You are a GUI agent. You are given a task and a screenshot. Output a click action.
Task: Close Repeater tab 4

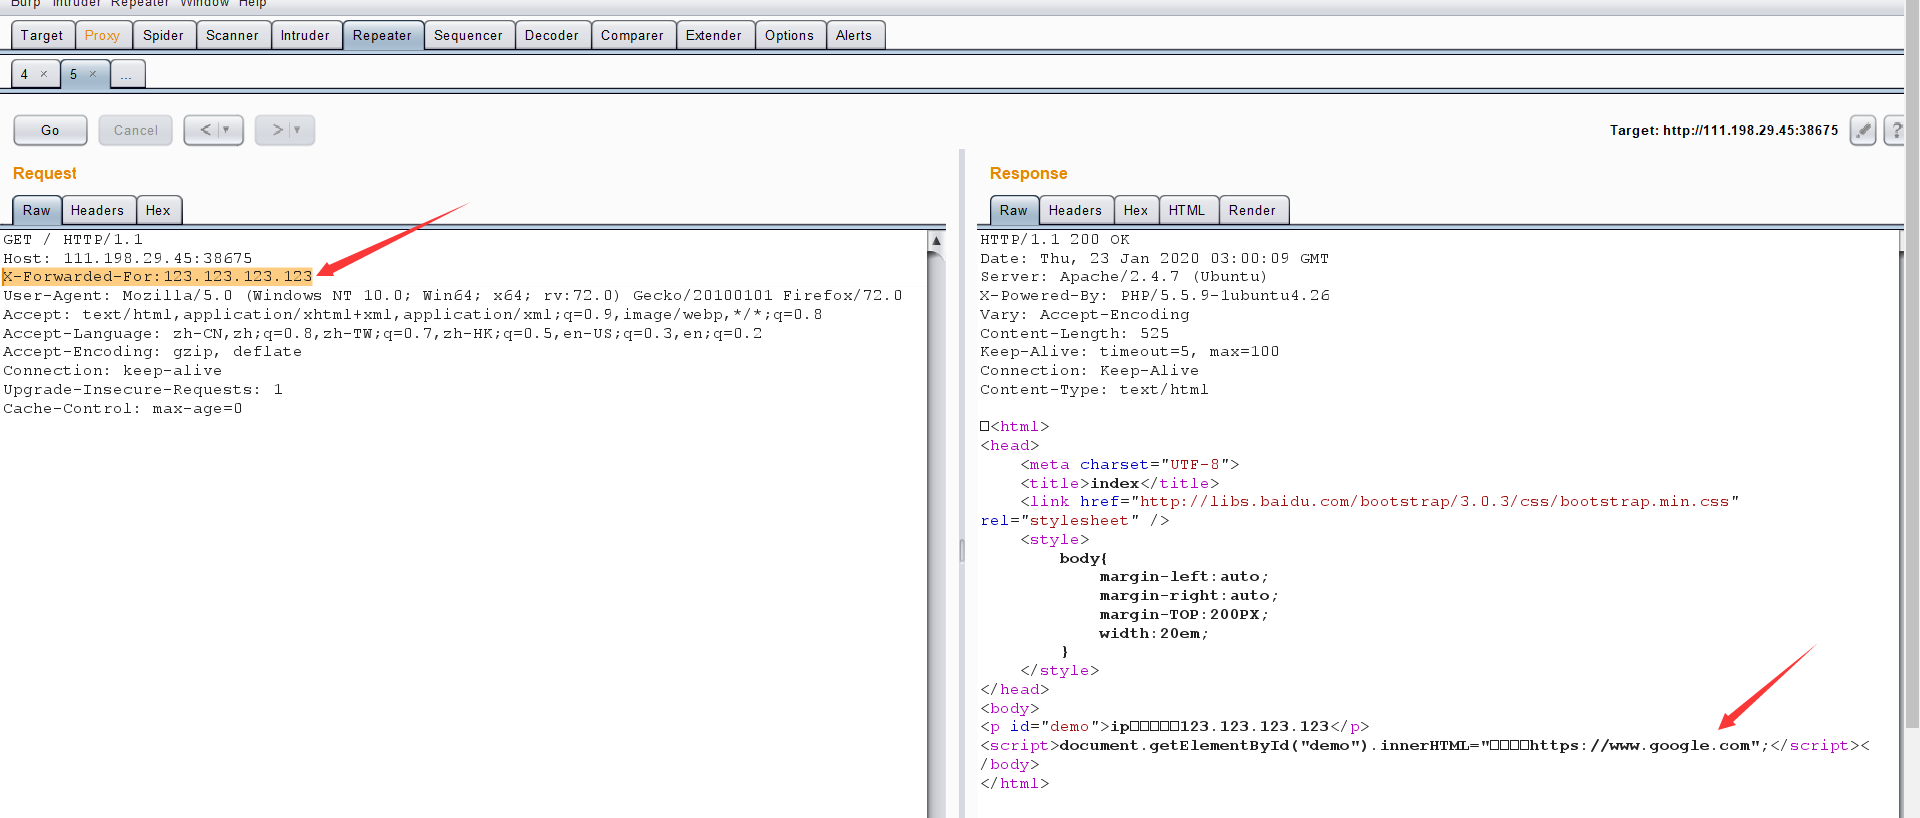[x=44, y=74]
